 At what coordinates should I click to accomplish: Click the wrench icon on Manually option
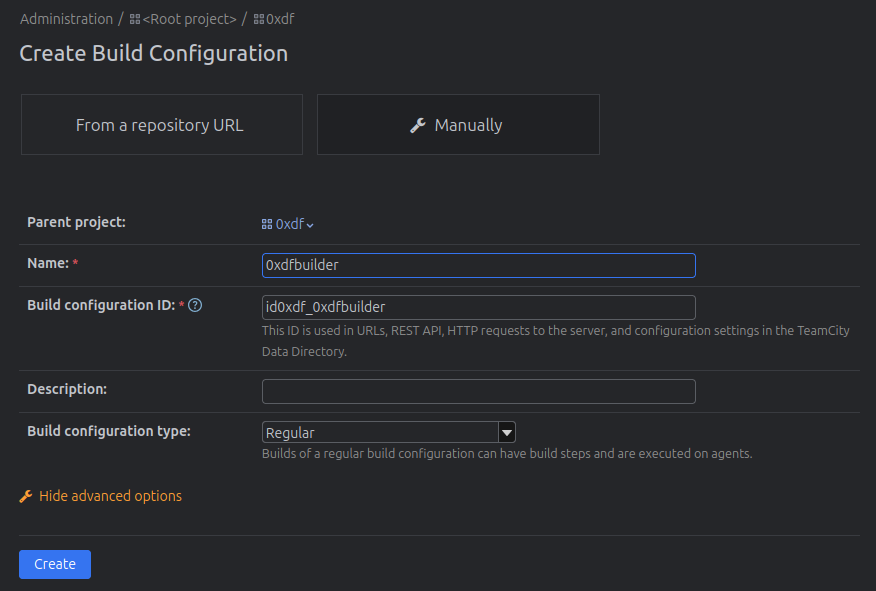(x=418, y=125)
